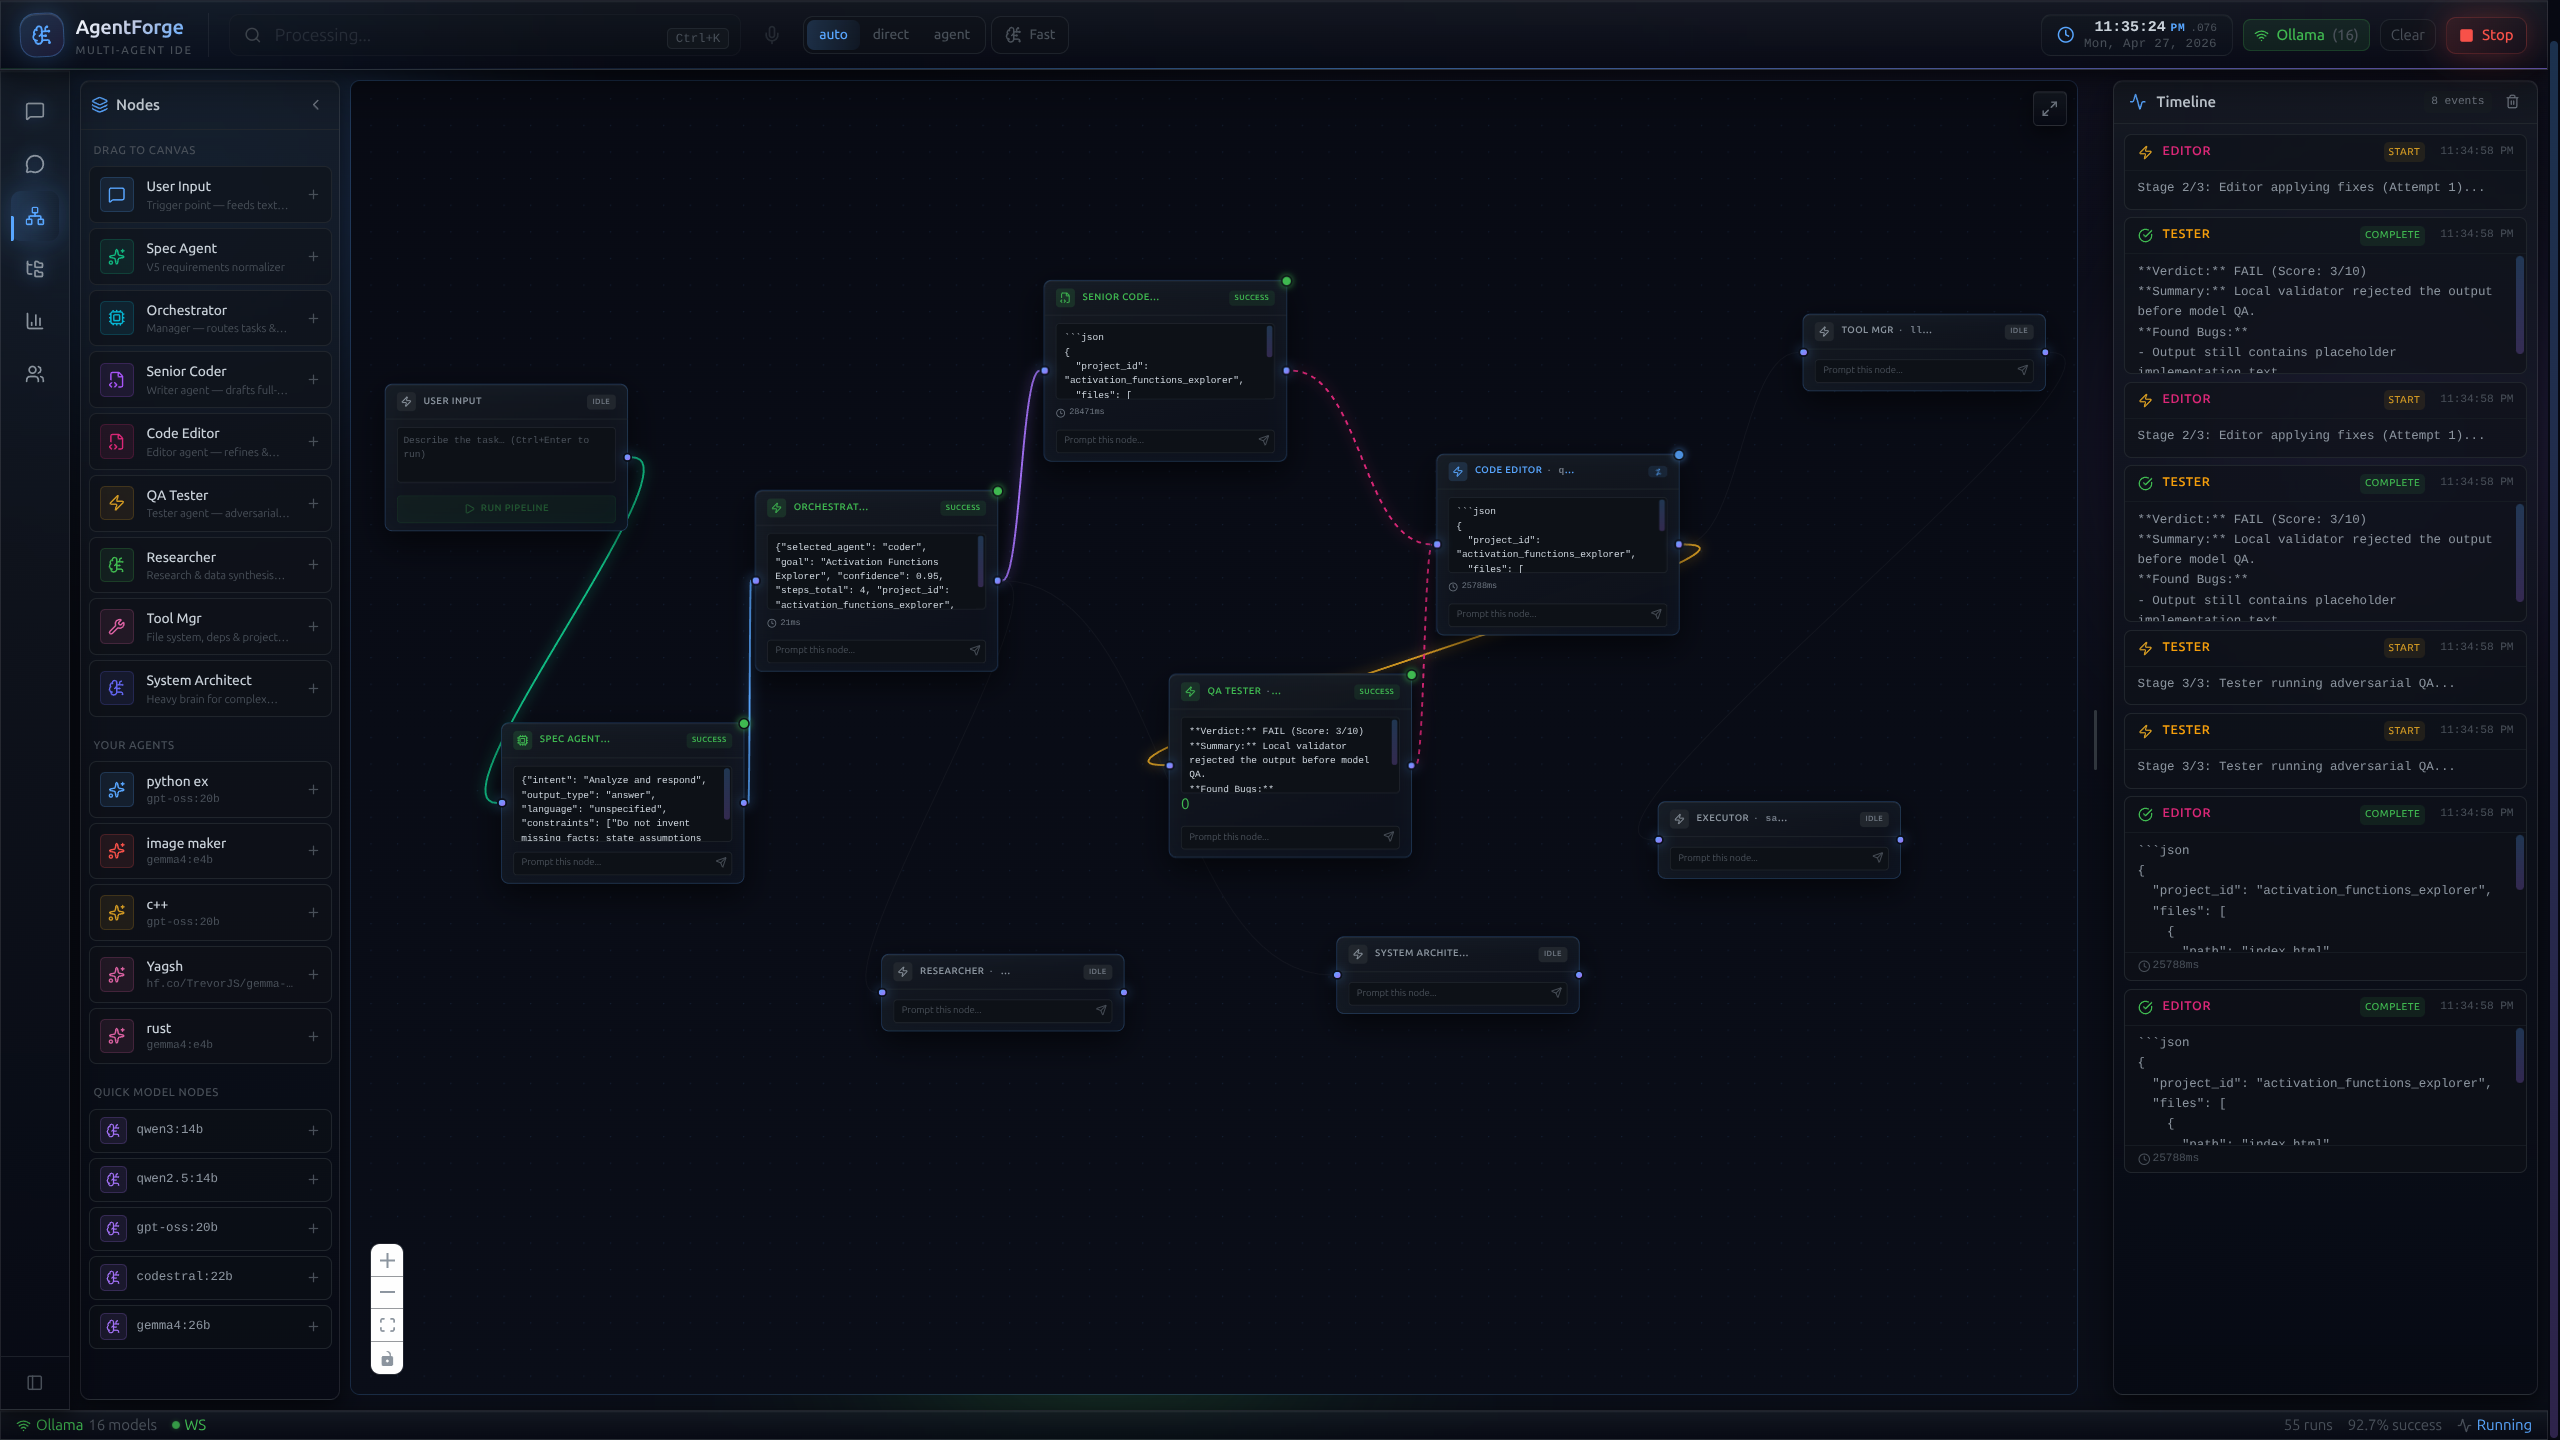Send prompt in Spec Agent node
This screenshot has width=2560, height=1440.
tap(720, 862)
